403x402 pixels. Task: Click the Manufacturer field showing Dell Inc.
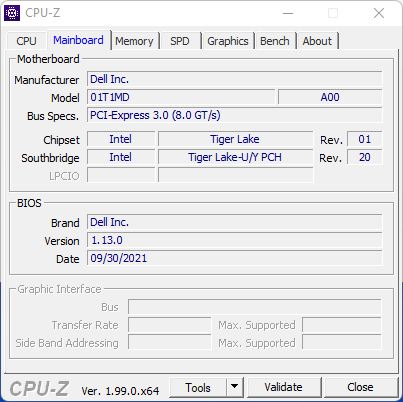coord(235,79)
